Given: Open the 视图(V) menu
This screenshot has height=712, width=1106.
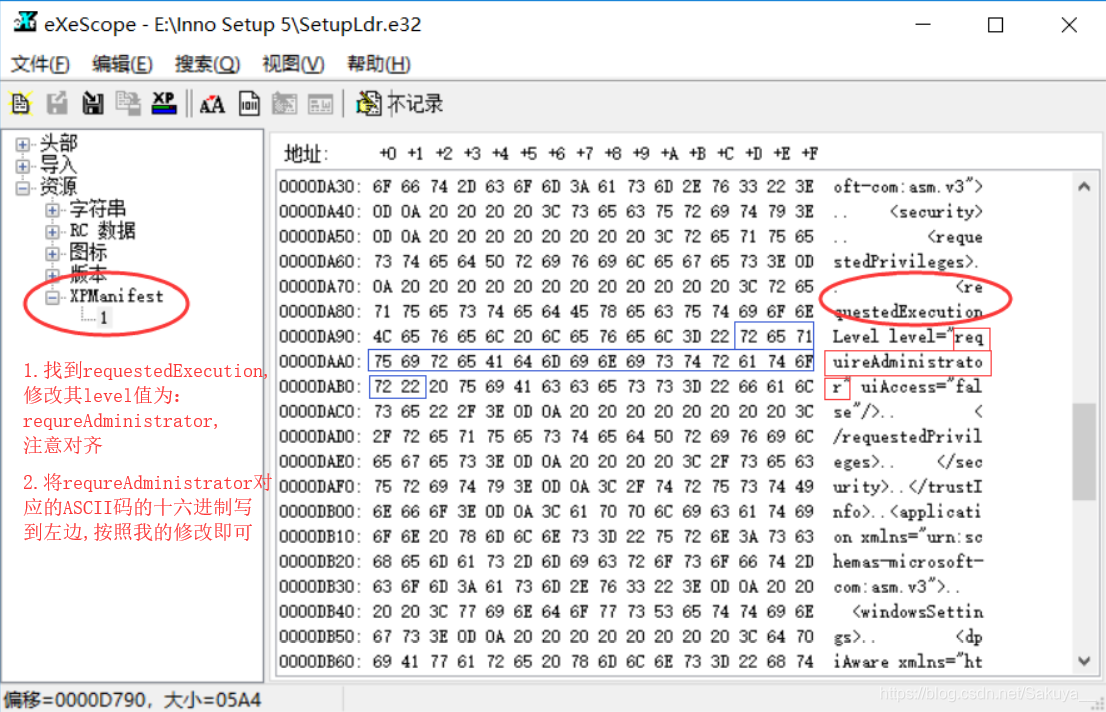Looking at the screenshot, I should pos(293,64).
